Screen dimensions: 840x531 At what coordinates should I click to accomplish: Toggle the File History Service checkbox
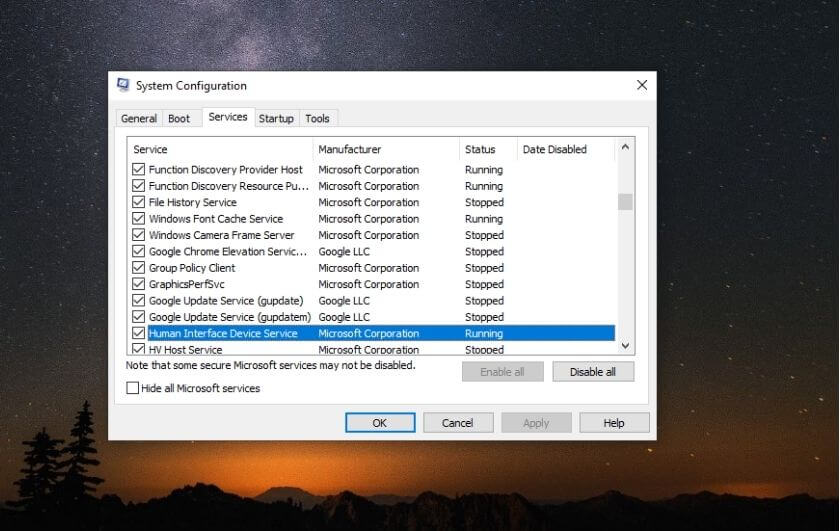coord(139,203)
